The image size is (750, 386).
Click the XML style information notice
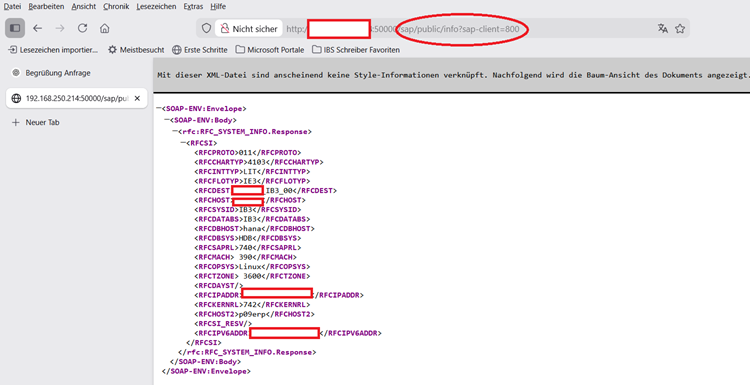pos(453,75)
